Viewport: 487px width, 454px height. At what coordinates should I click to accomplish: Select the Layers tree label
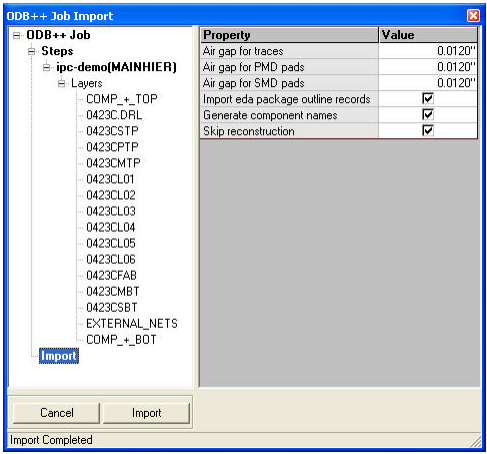[87, 83]
